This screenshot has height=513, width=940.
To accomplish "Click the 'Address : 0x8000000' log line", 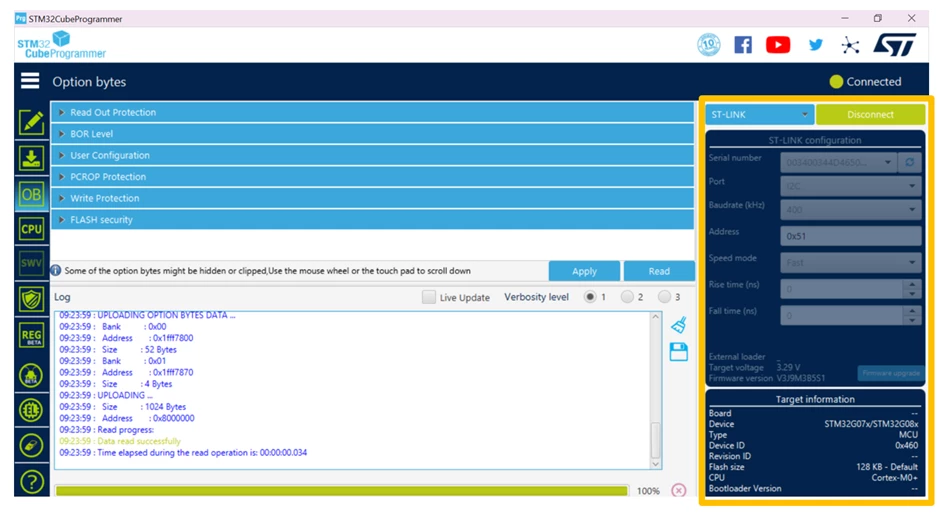I will tap(126, 418).
